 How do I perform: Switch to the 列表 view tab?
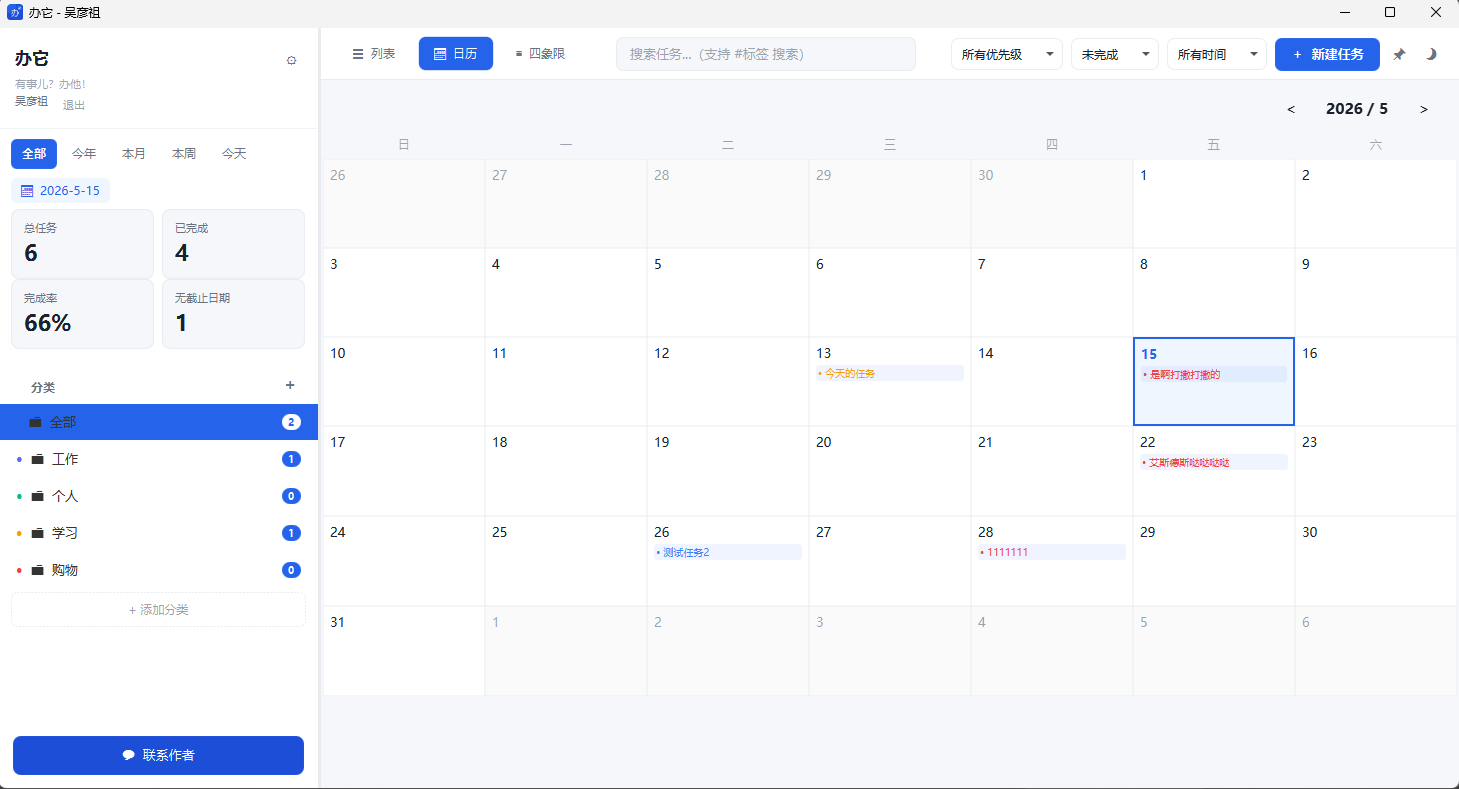(x=374, y=54)
